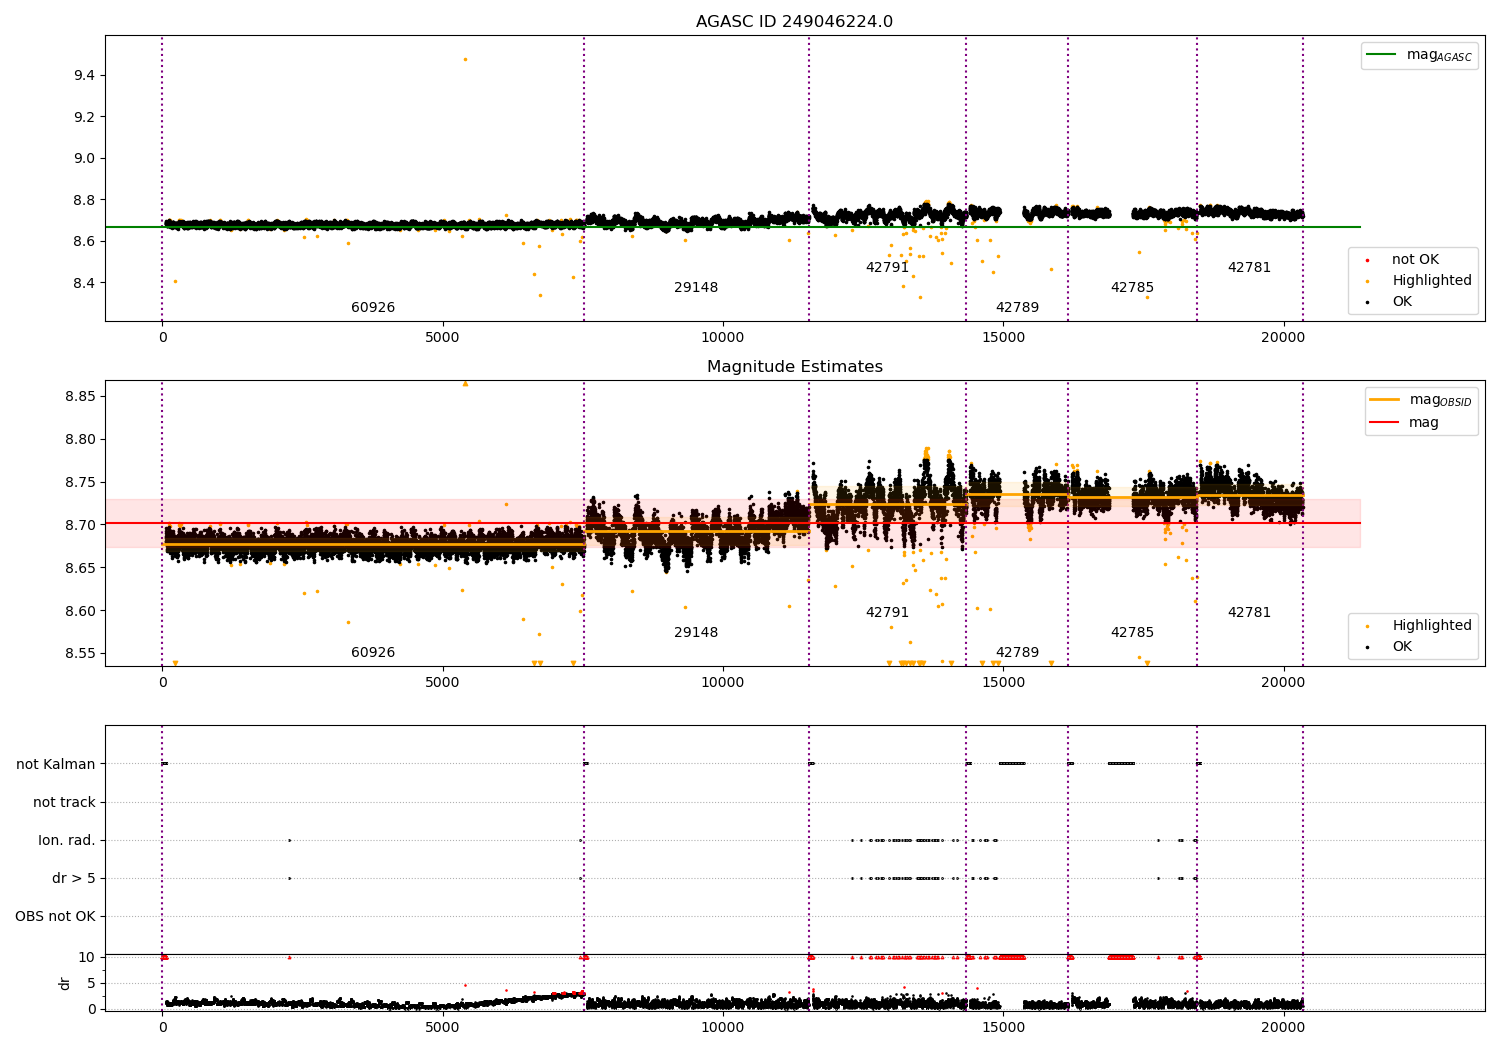The image size is (1500, 1050).
Task: Click the 10 tick on dr axis
Action: click(87, 958)
